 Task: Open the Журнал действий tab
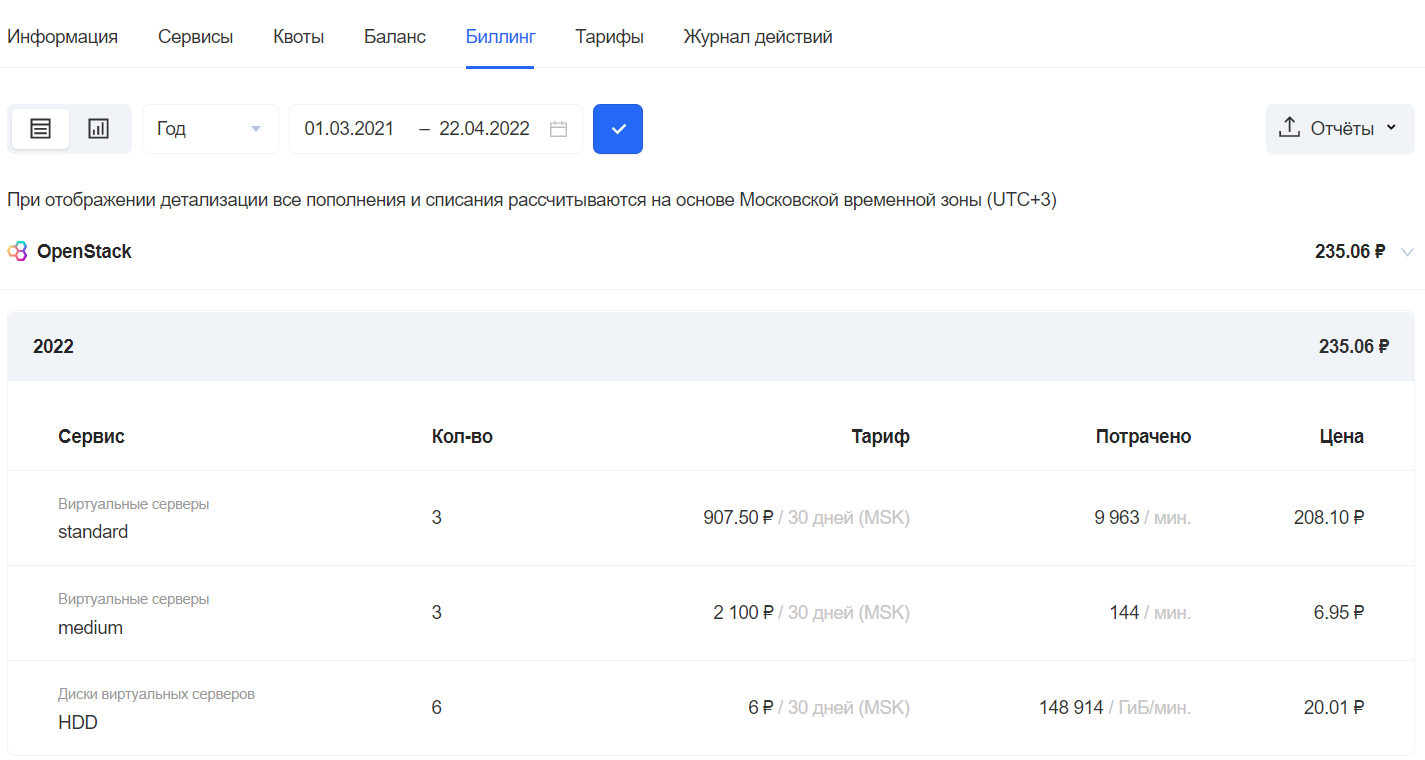(758, 37)
